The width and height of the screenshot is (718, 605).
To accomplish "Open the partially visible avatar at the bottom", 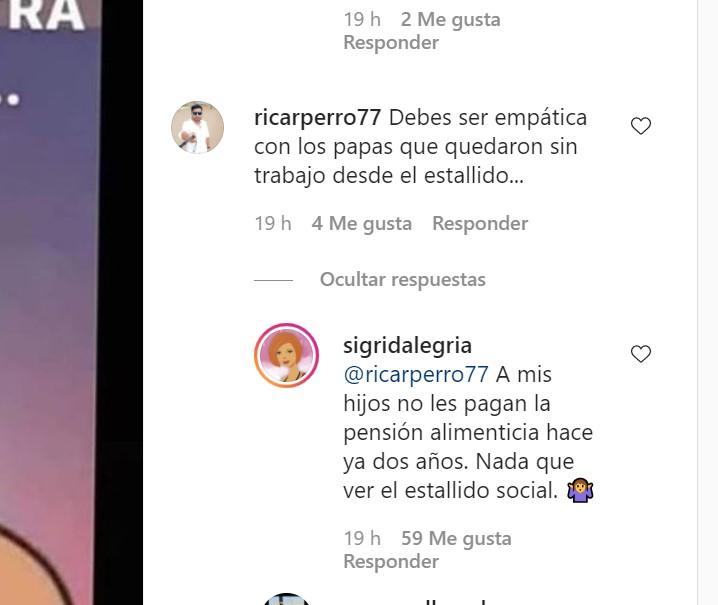I will click(x=287, y=599).
